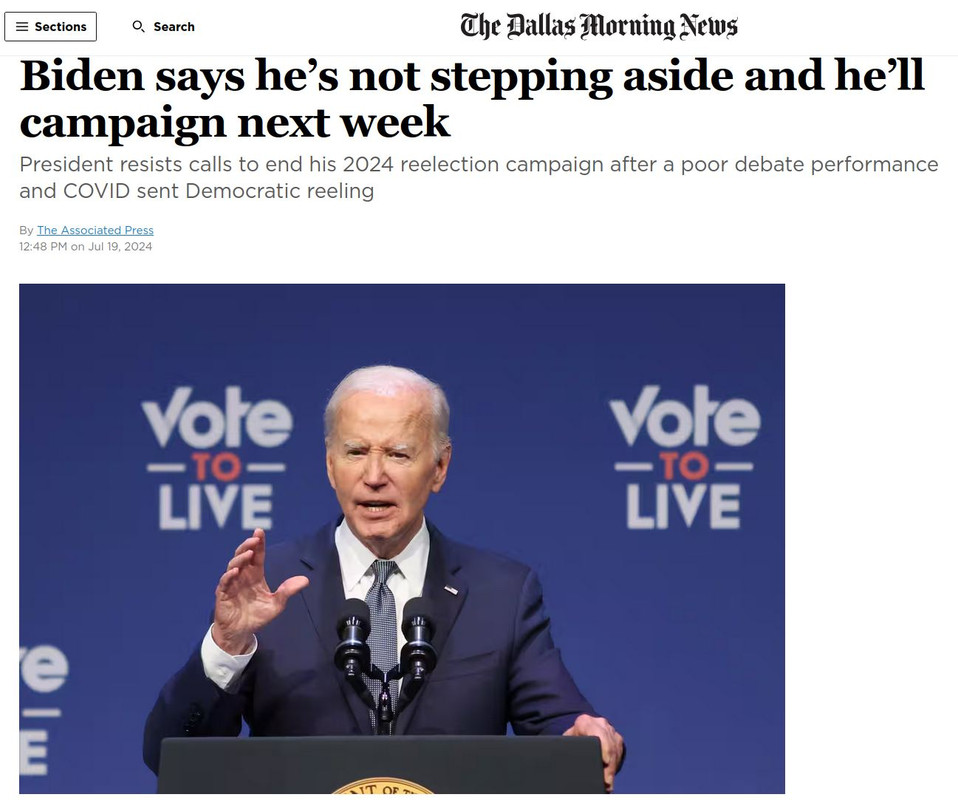This screenshot has width=958, height=800.
Task: Click the twin microphones in the photo
Action: 385,639
